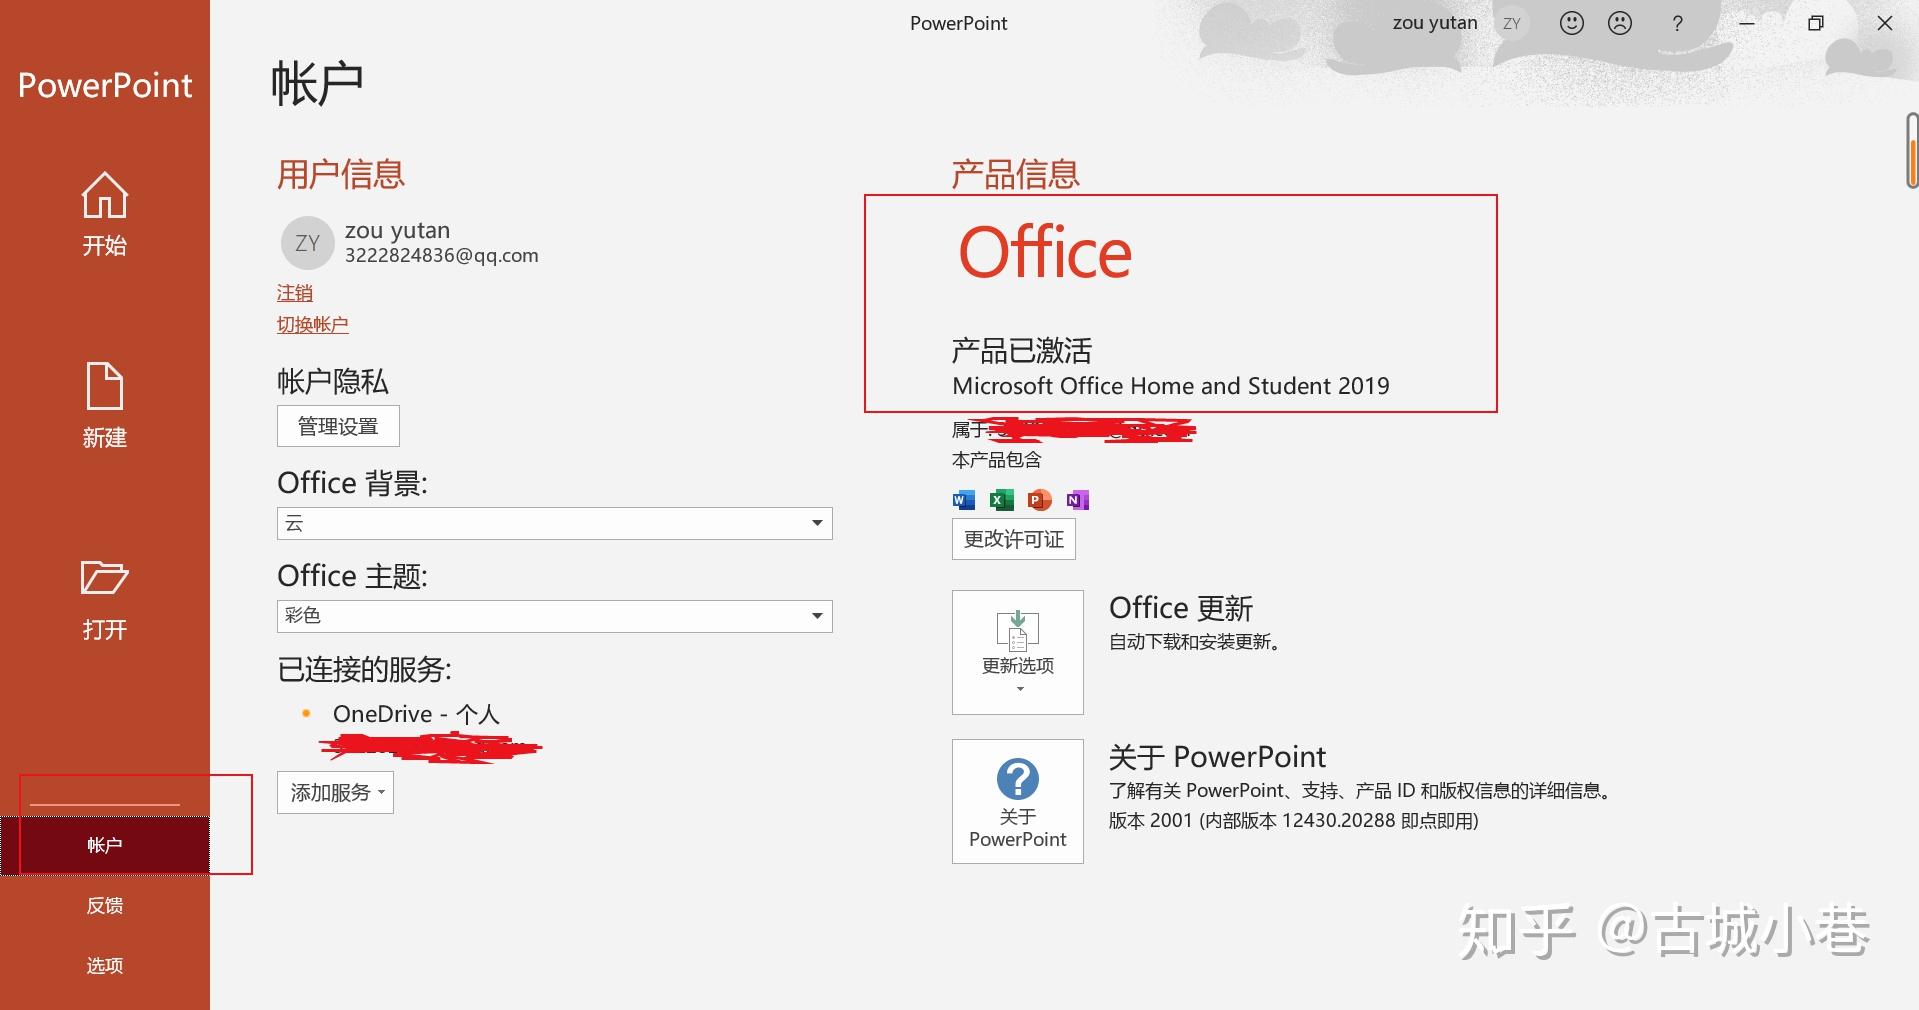Click the ZY user avatar under 用户信息

pyautogui.click(x=307, y=243)
